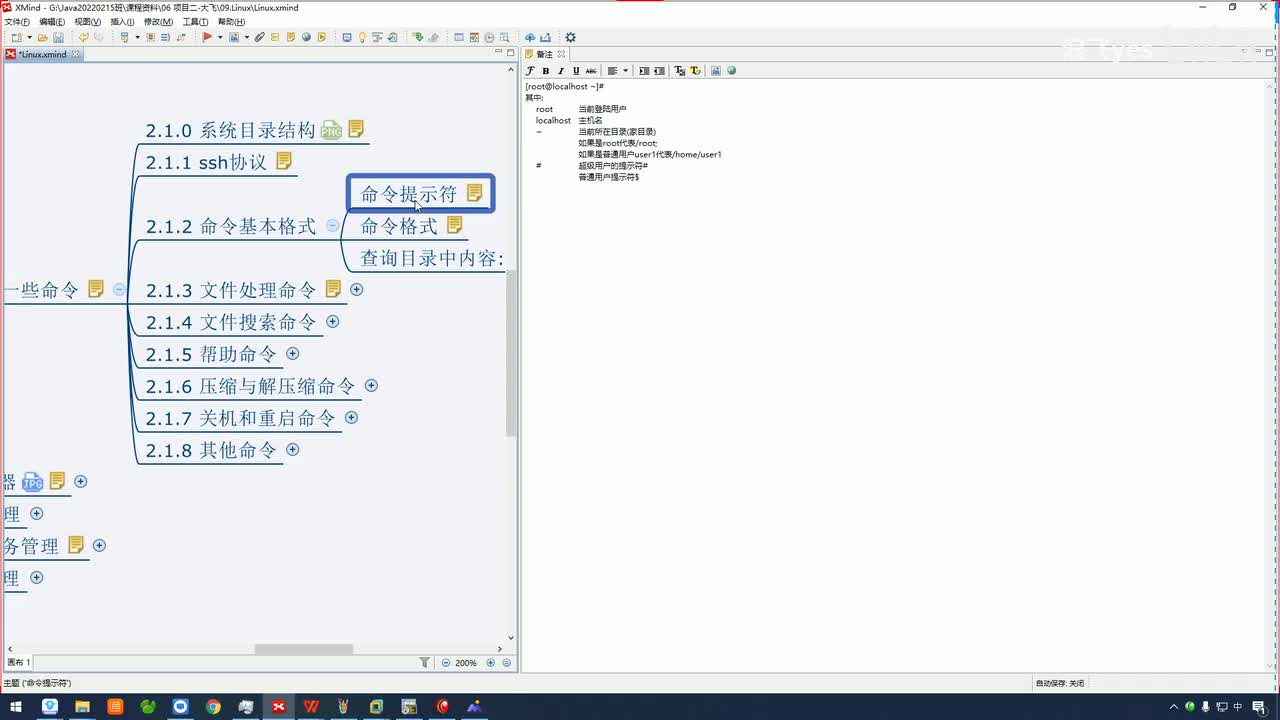Screen dimensions: 1280x720
Task: Open the note icon on 2.1.1 ssh协议
Action: (284, 161)
